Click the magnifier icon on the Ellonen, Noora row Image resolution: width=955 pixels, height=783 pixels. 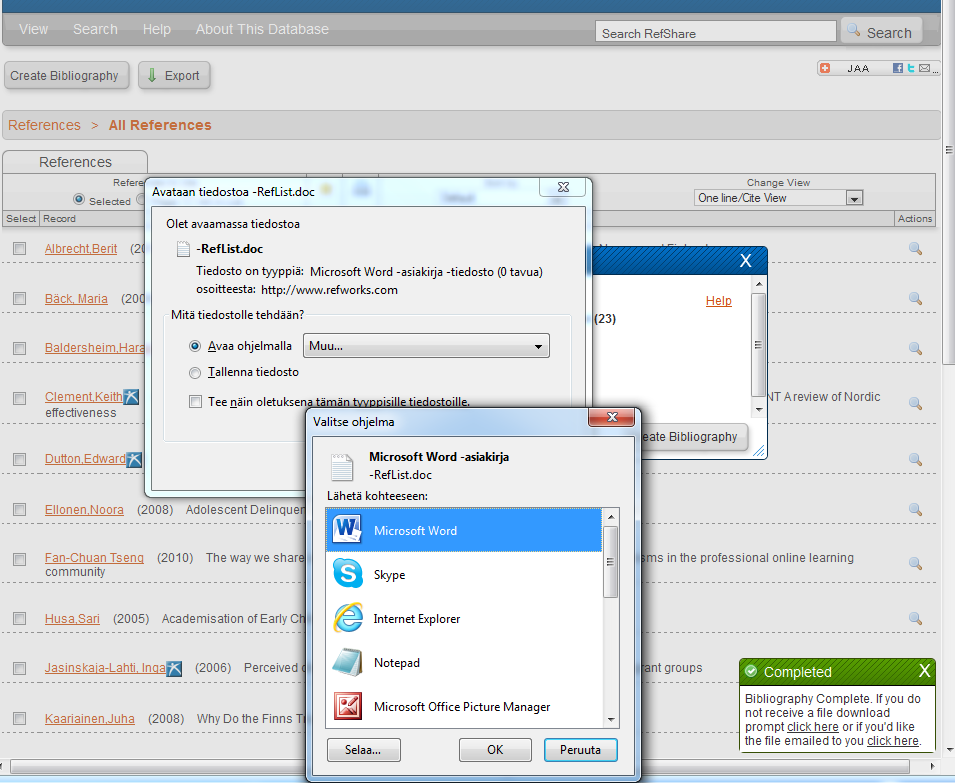pos(915,509)
